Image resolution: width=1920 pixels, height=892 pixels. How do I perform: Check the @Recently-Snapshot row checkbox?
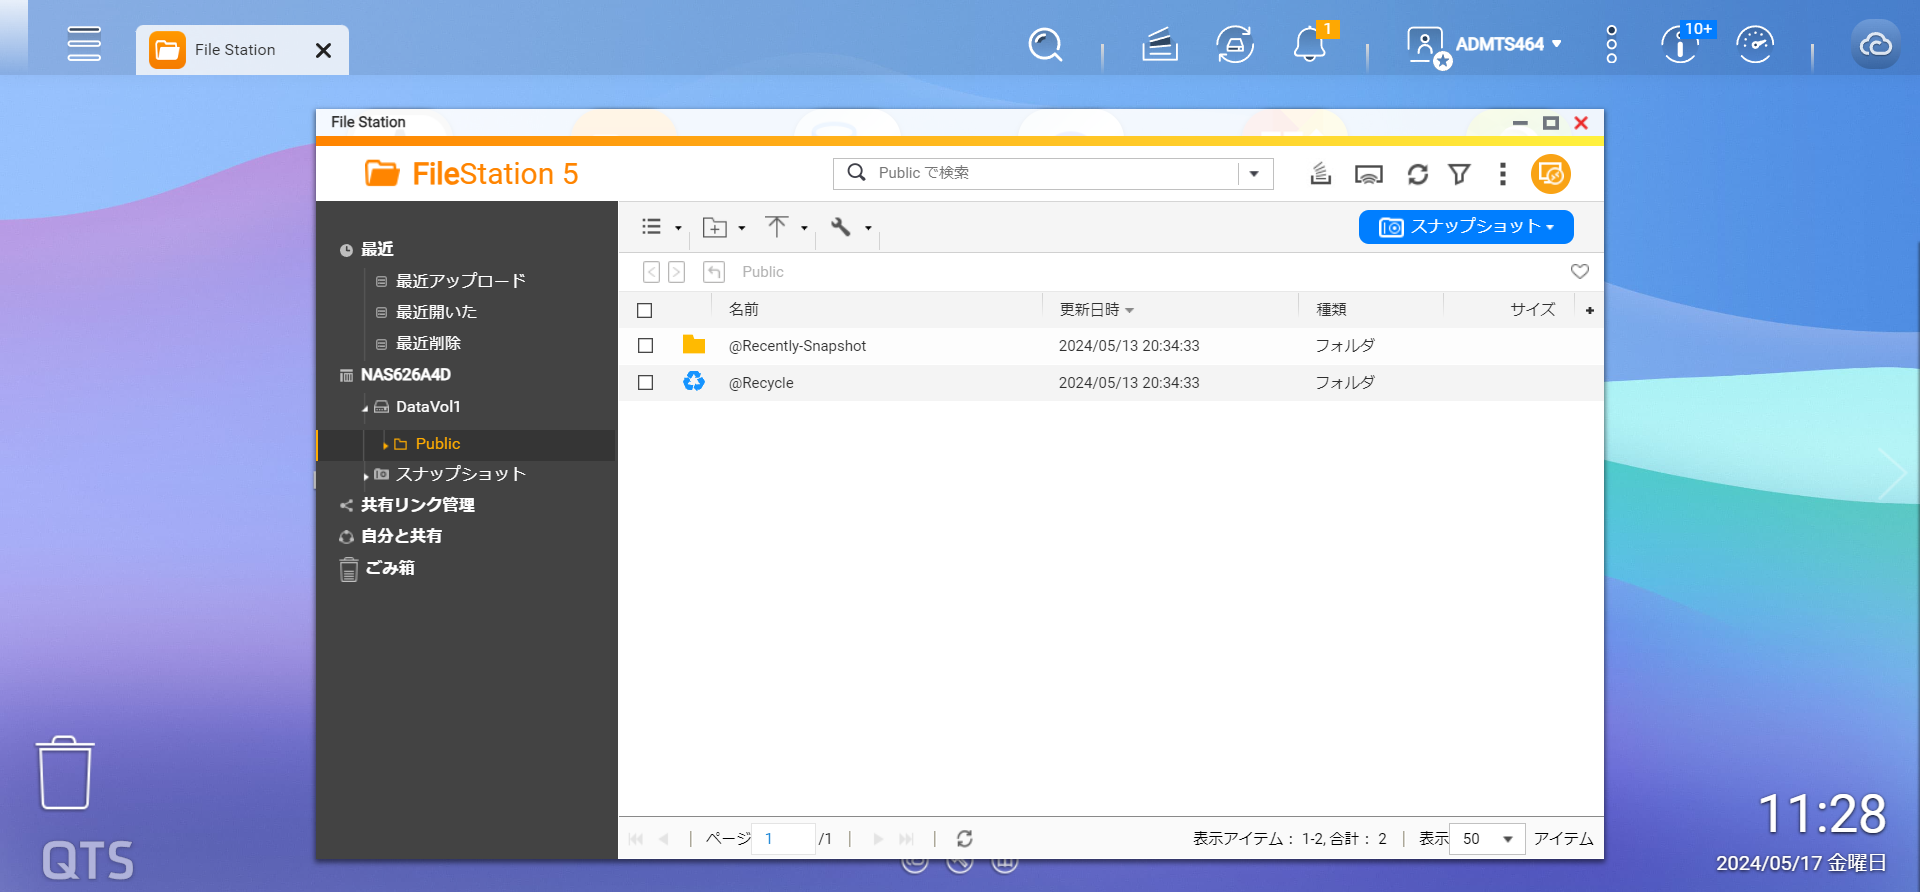pyautogui.click(x=645, y=346)
